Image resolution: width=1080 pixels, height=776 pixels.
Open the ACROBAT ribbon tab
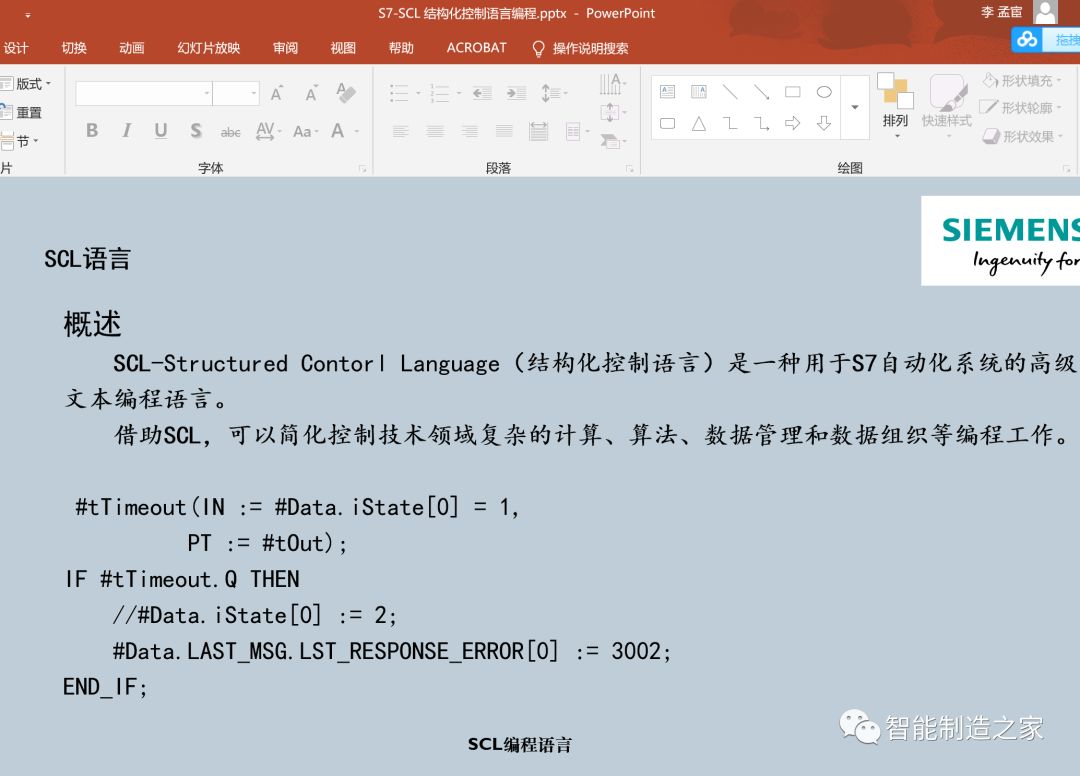pos(476,47)
